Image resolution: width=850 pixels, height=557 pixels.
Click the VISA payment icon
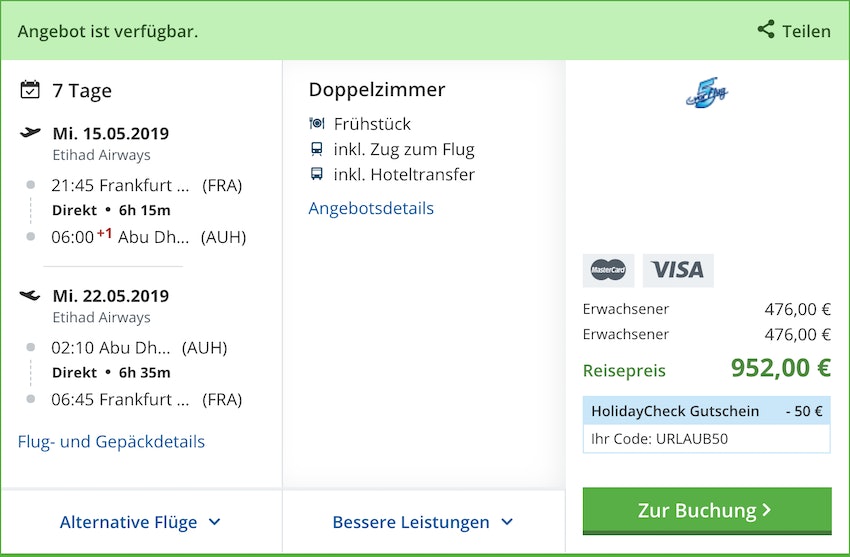(678, 270)
